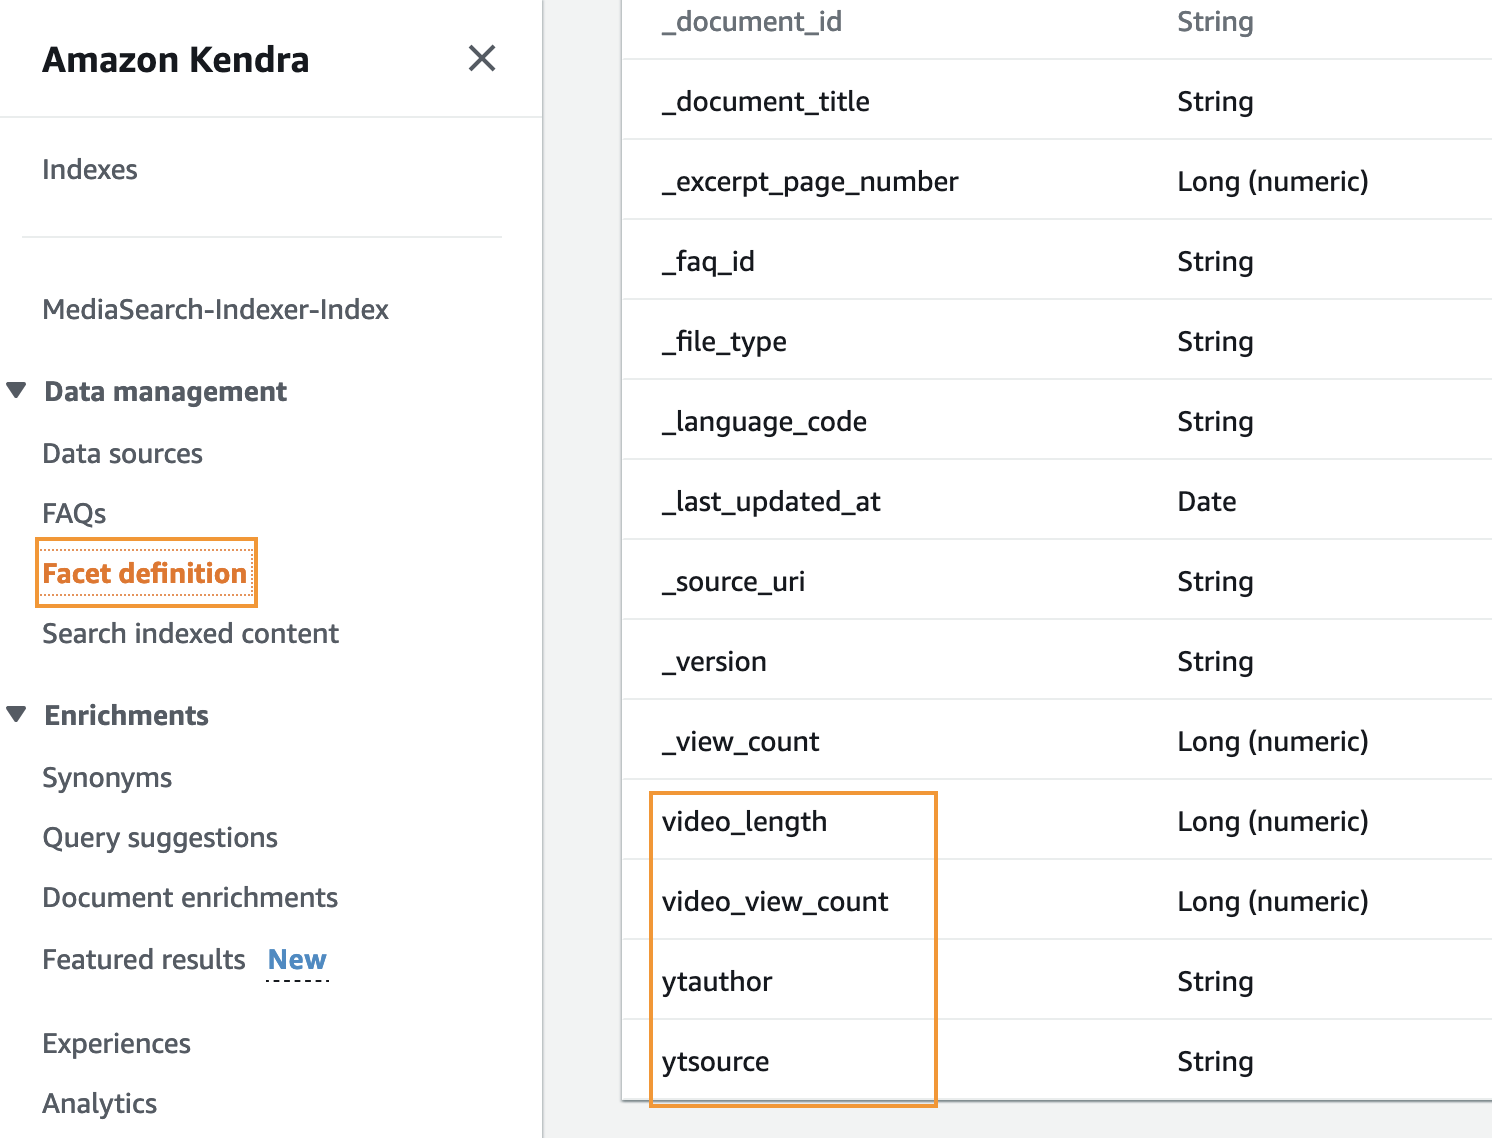Click the String type for ytsource
1492x1138 pixels.
click(1215, 1062)
